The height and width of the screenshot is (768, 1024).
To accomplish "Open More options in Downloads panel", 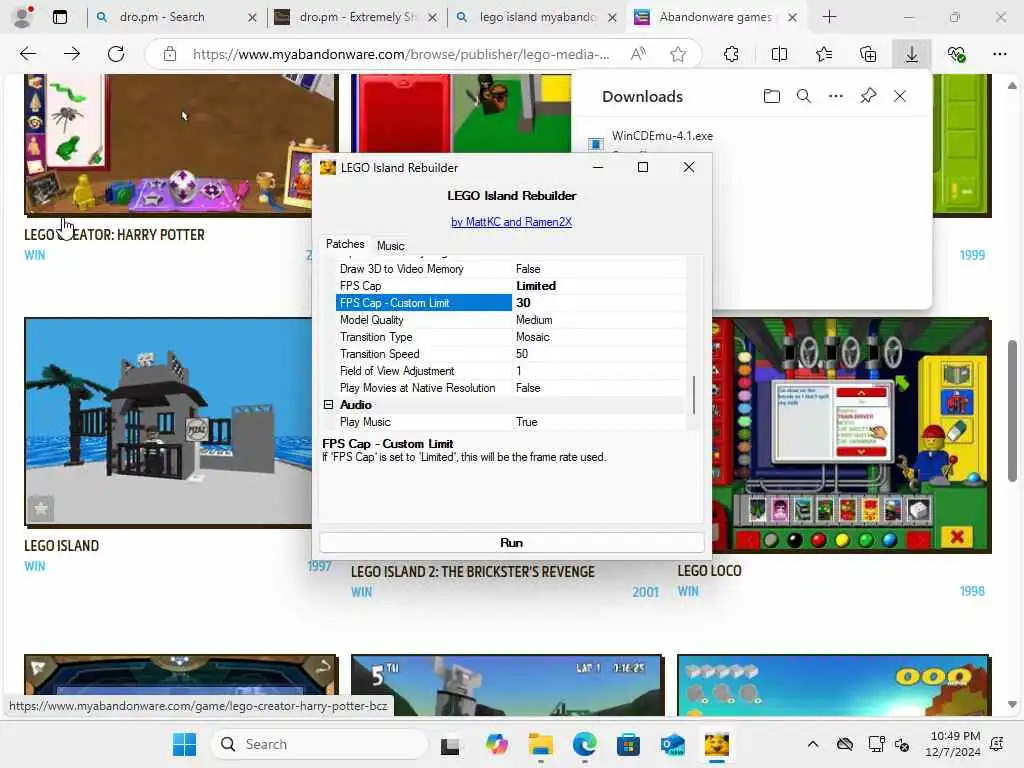I will (836, 97).
